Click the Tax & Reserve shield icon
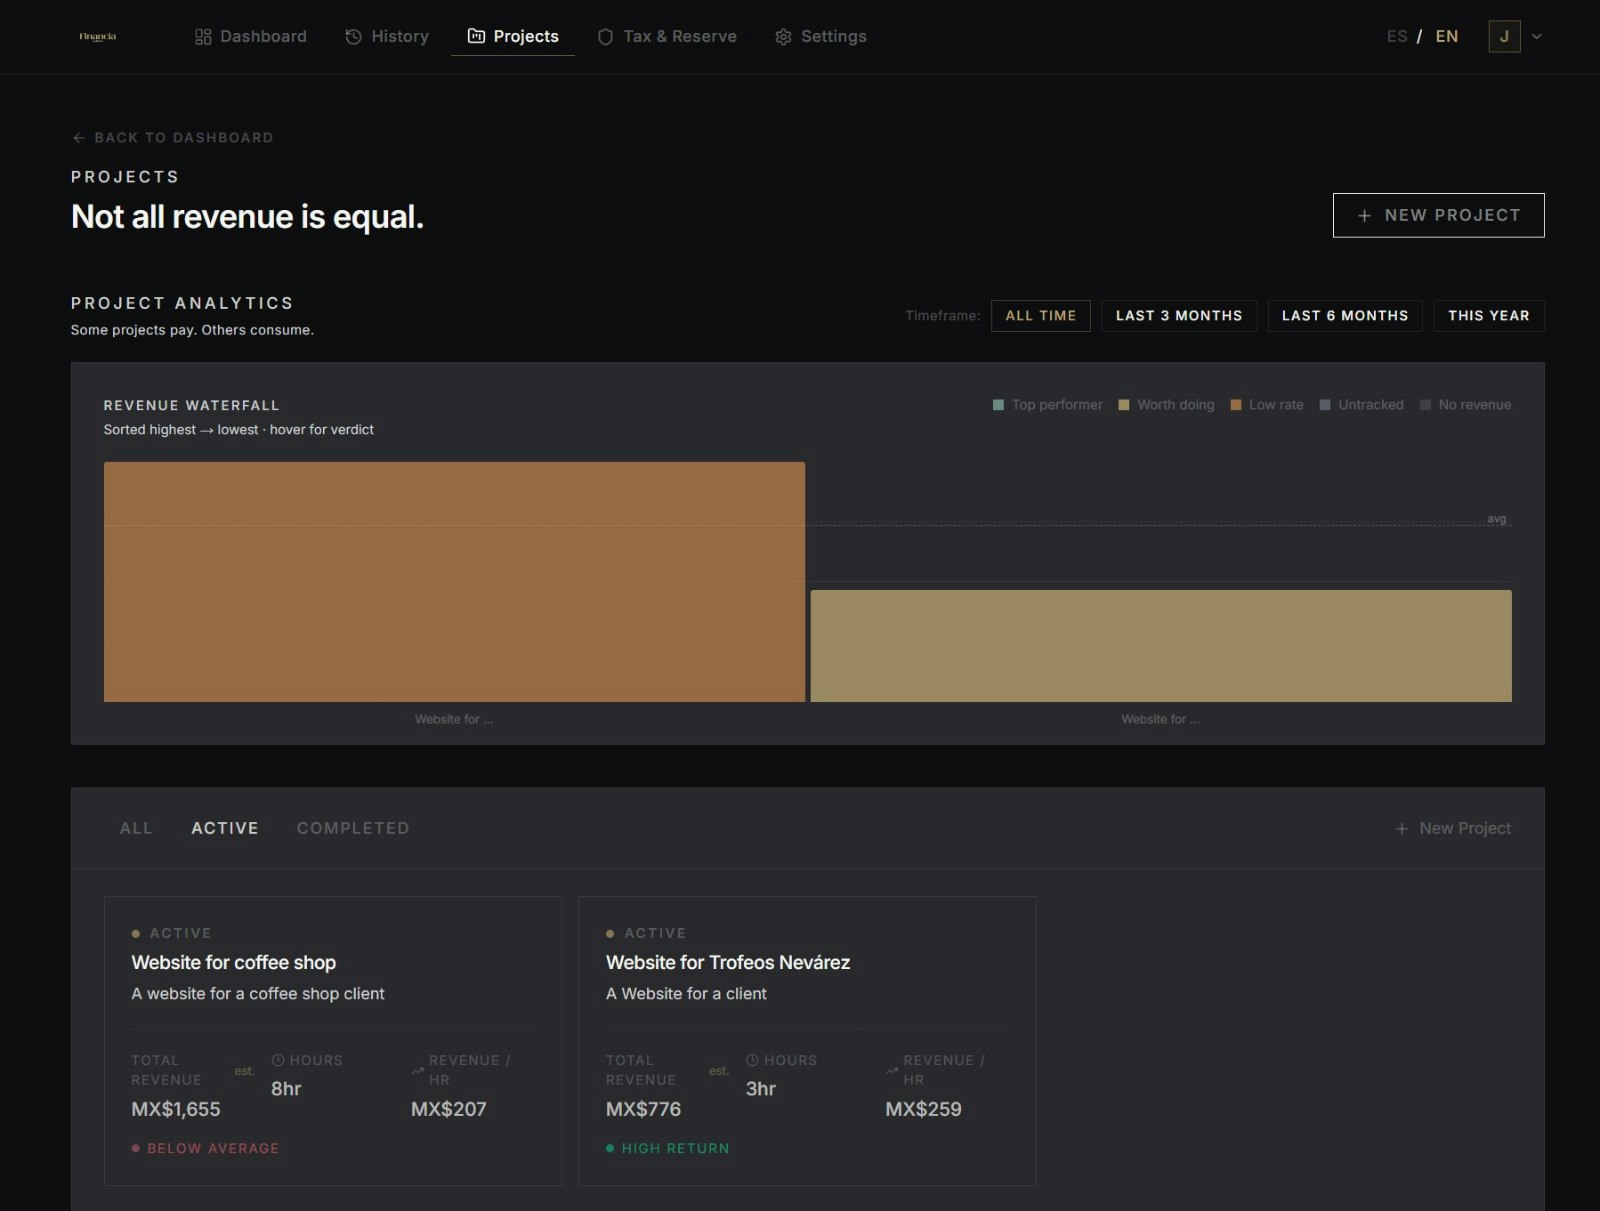 point(605,36)
